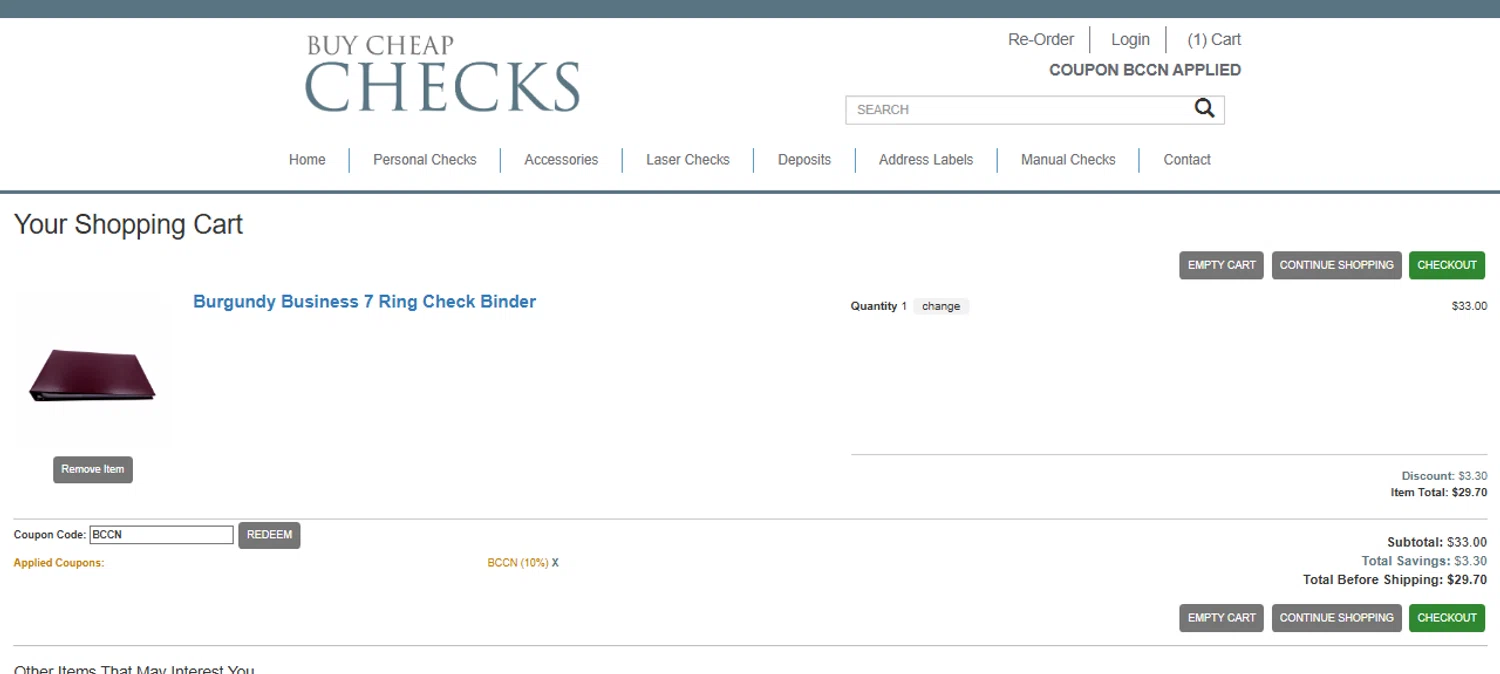The image size is (1500, 674).
Task: Click the quantity change button
Action: point(941,307)
